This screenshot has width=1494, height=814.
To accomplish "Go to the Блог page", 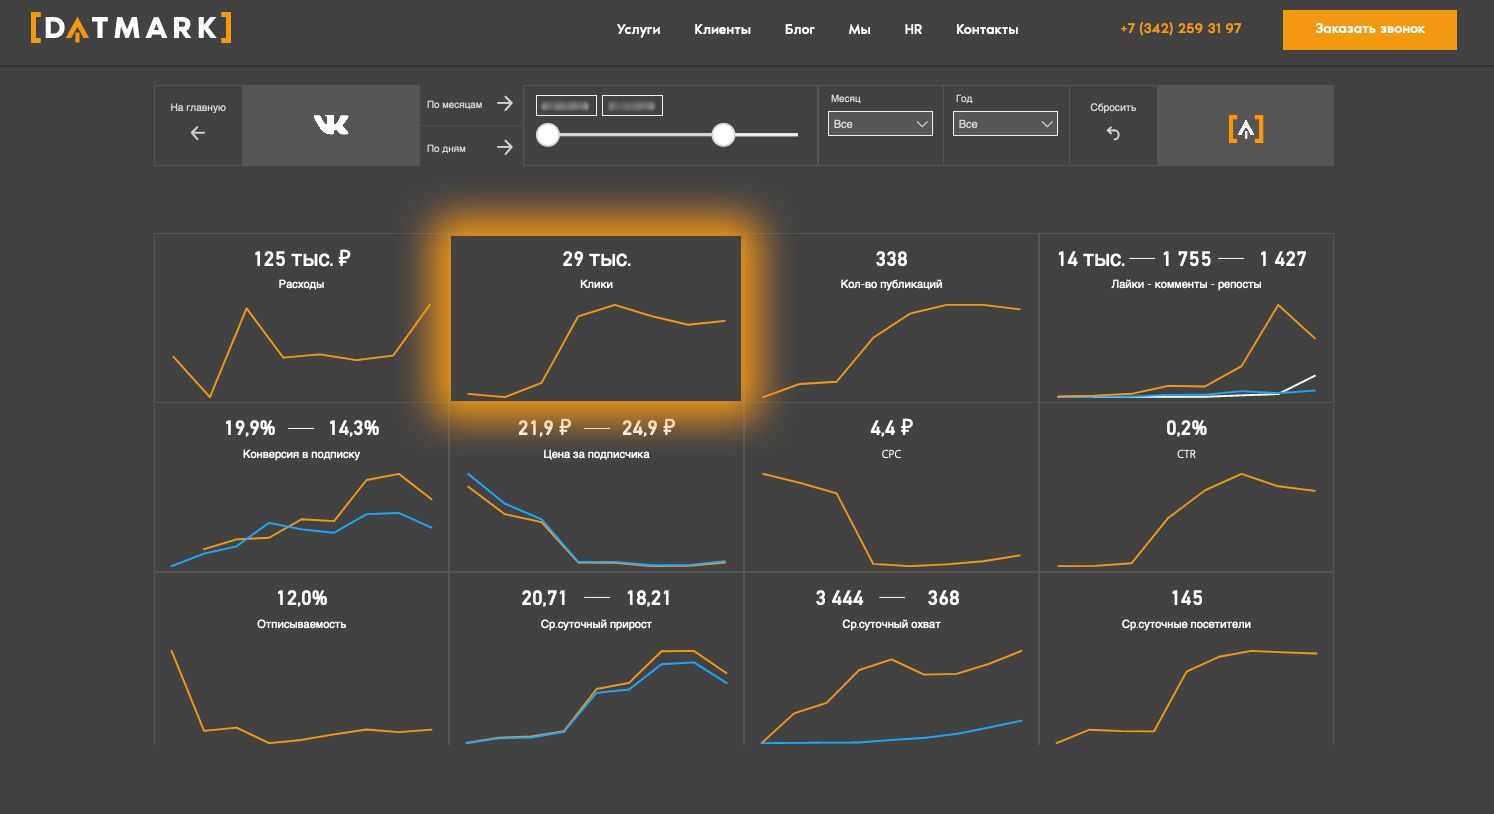I will pos(799,29).
